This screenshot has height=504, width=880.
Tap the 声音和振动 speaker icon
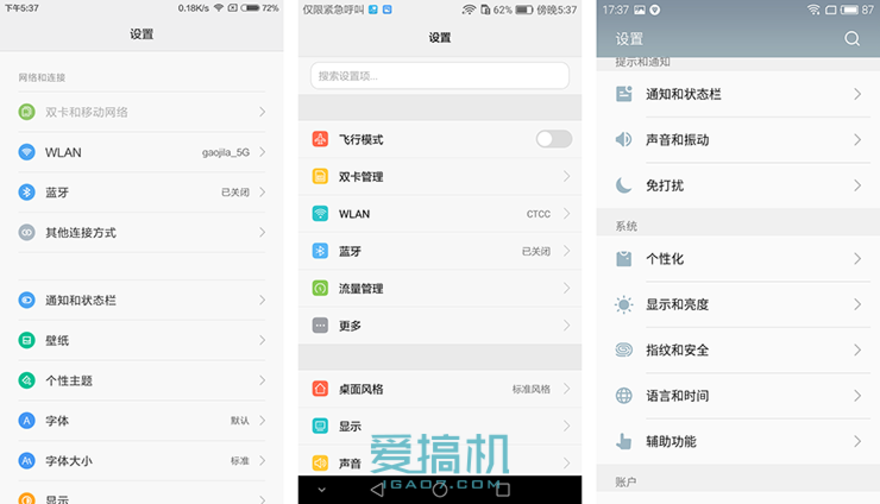pos(624,139)
